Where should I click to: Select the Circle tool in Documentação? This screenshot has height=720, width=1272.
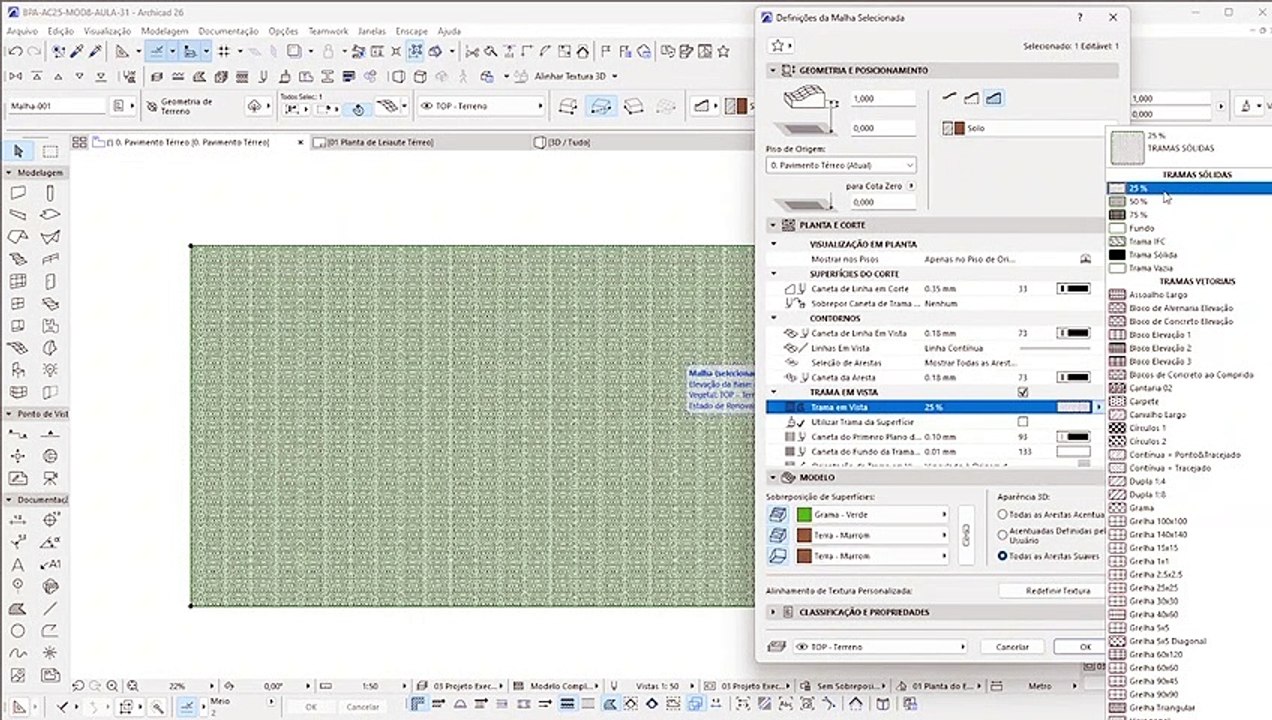coord(18,631)
